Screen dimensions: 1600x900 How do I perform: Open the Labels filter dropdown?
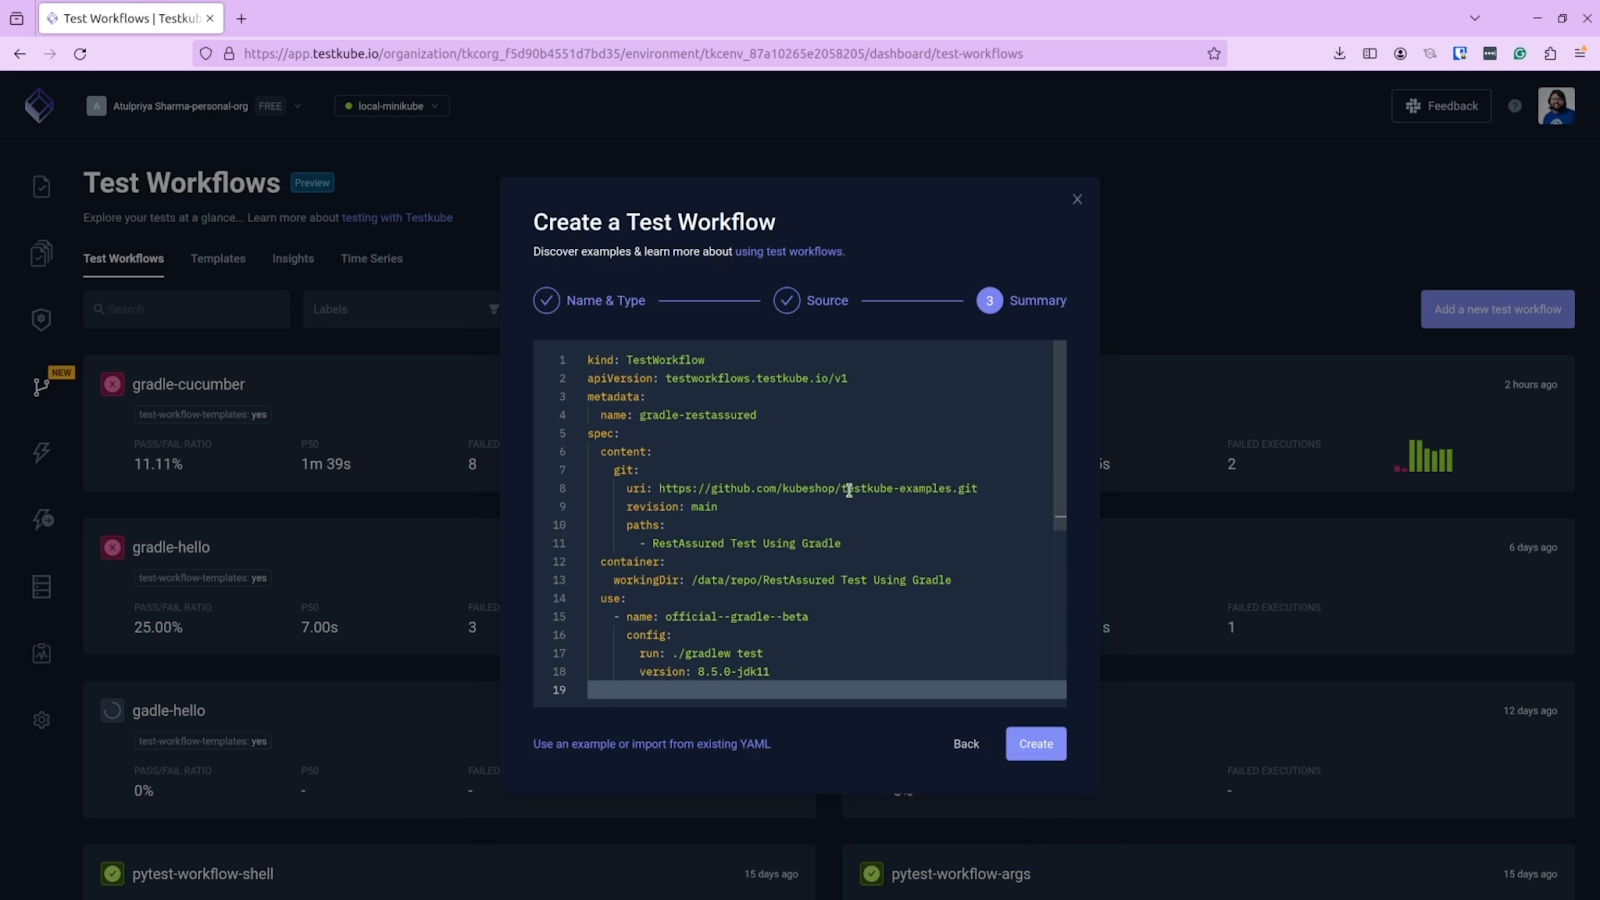[x=404, y=309]
